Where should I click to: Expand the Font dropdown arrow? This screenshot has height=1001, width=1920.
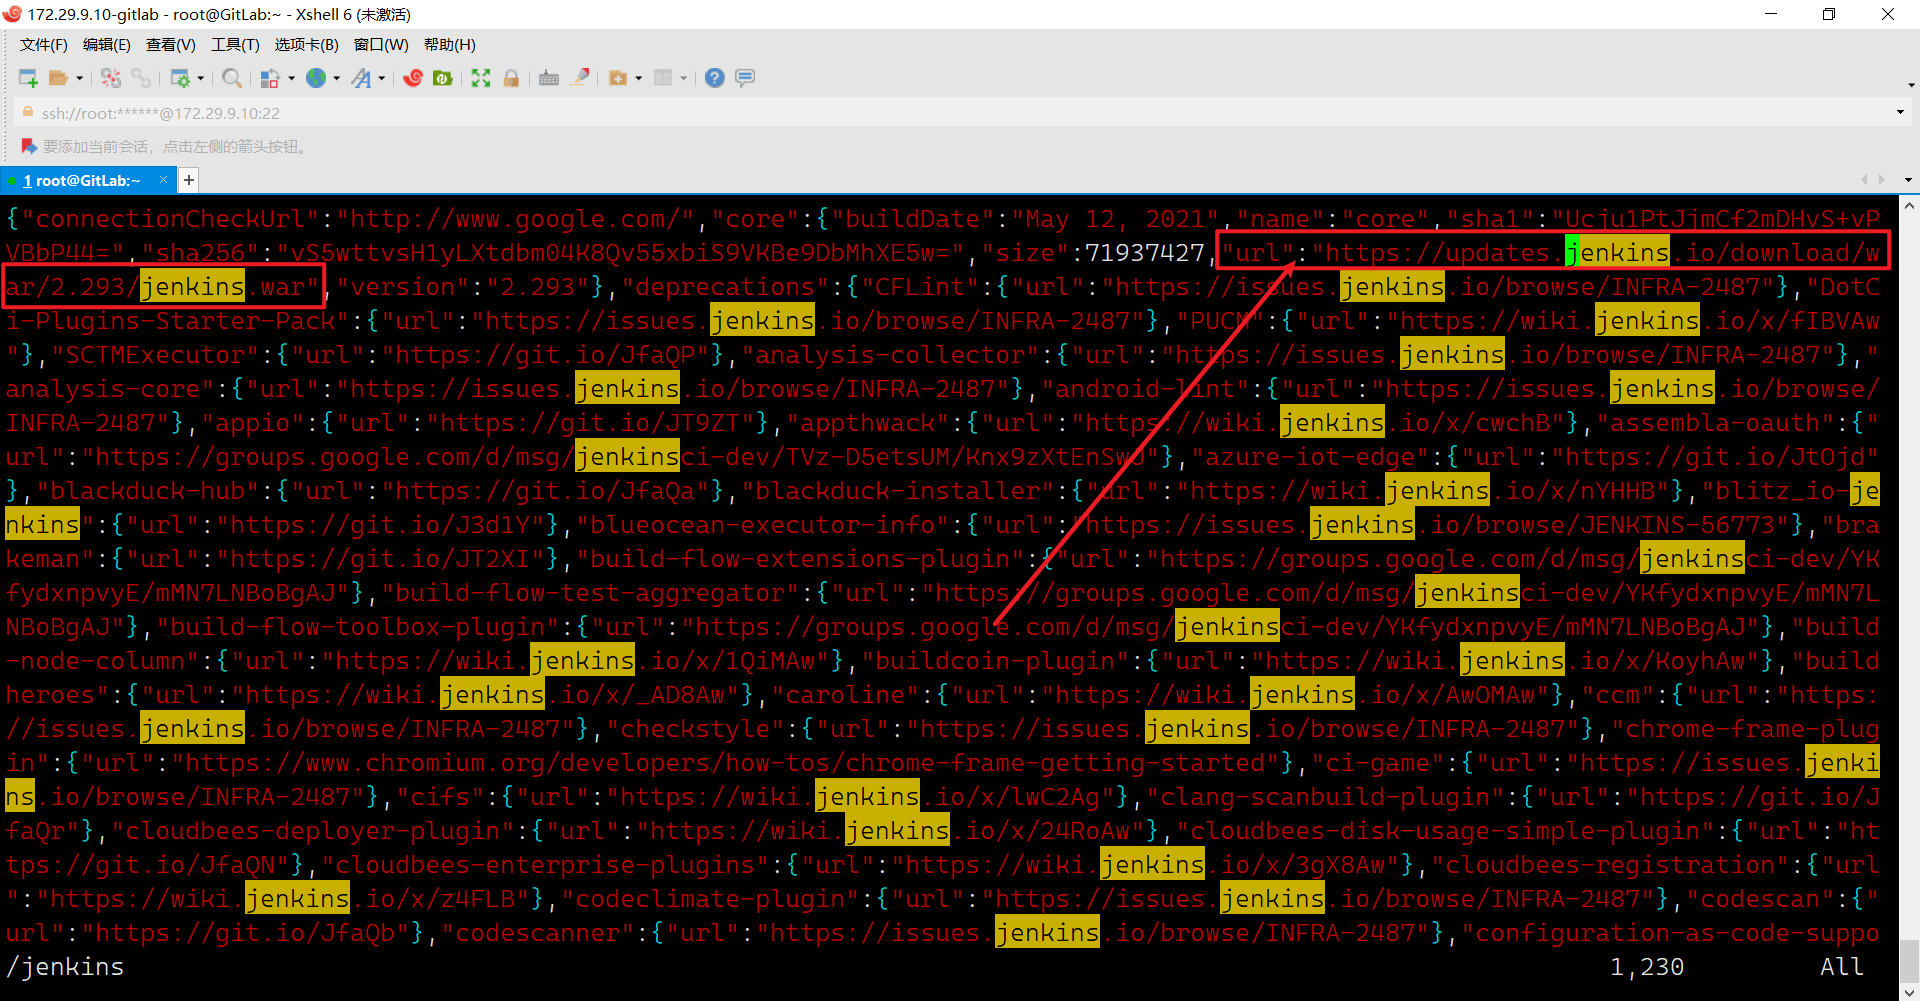(382, 78)
